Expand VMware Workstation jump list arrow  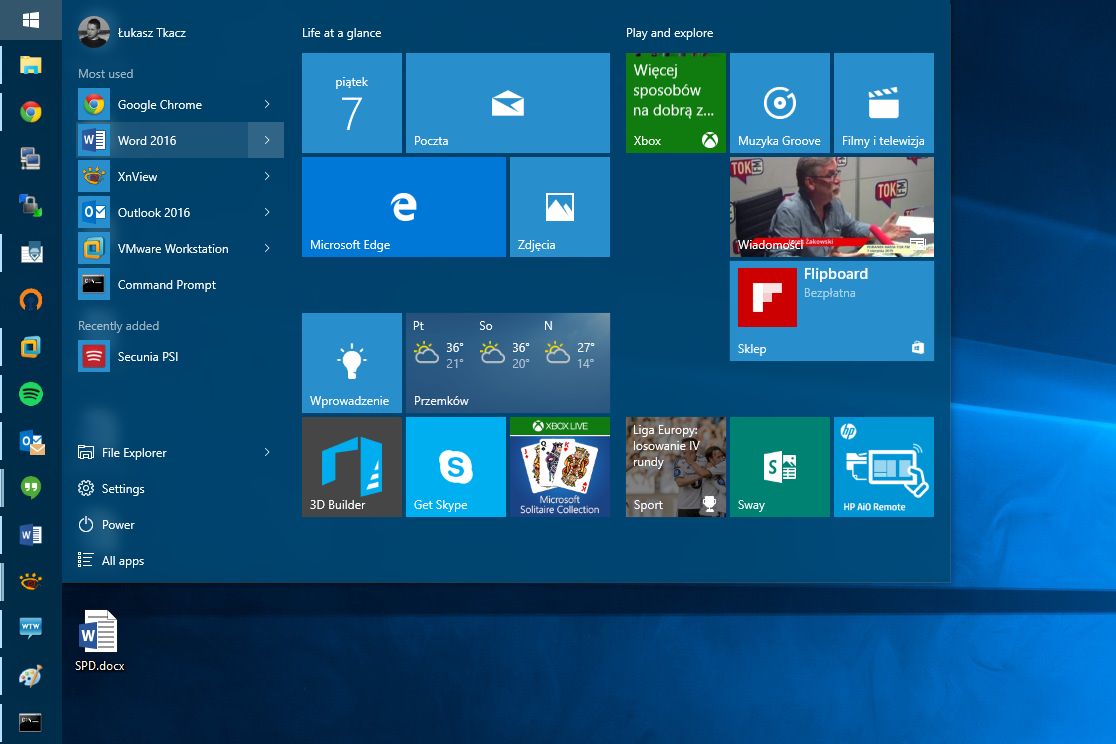(x=267, y=248)
